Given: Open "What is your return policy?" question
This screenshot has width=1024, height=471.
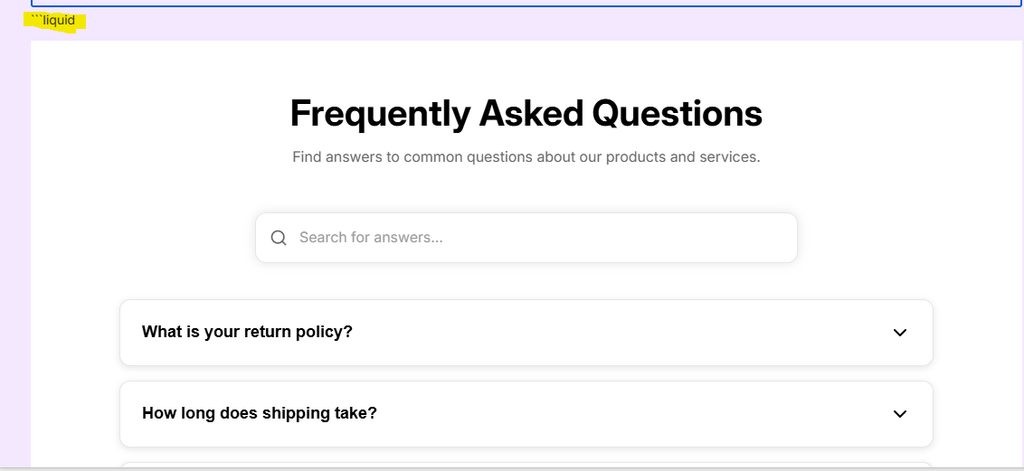Looking at the screenshot, I should pos(247,332).
